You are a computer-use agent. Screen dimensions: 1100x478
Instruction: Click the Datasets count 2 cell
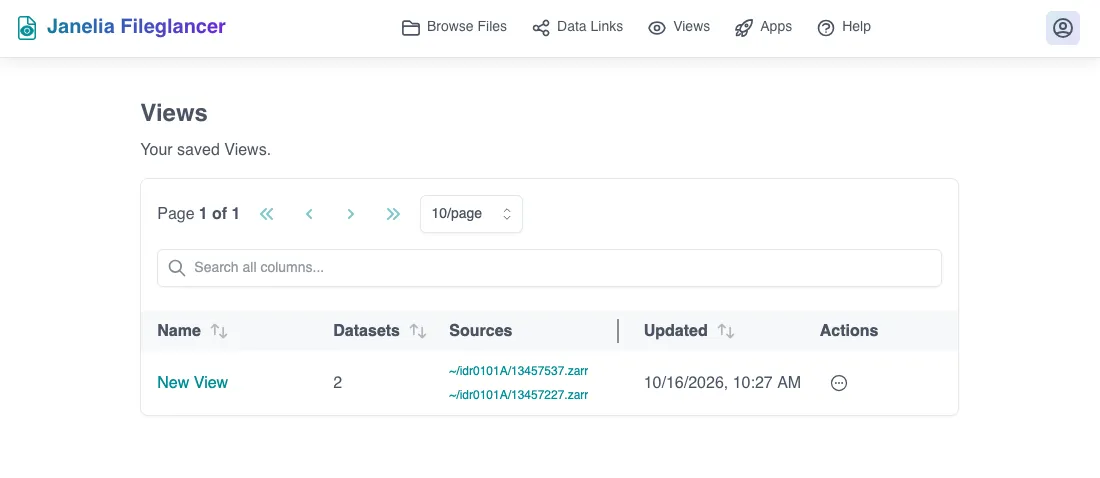click(x=337, y=383)
